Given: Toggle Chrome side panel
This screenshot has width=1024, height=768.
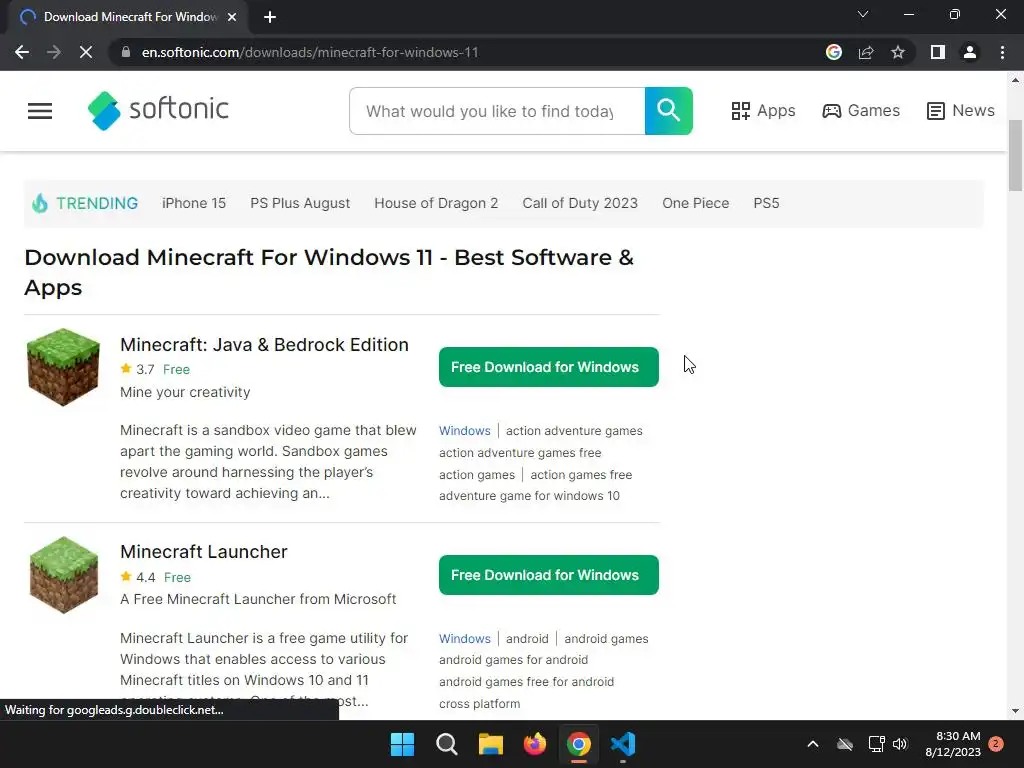Looking at the screenshot, I should tap(938, 52).
